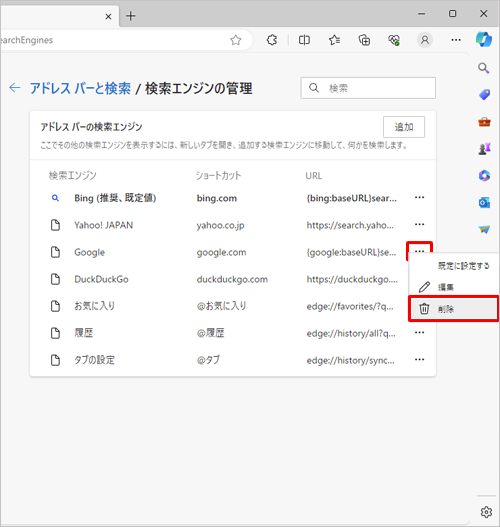Screen dimensions: 500x527
Task: Click the page icon beside DuckDuckGo
Action: coord(55,279)
